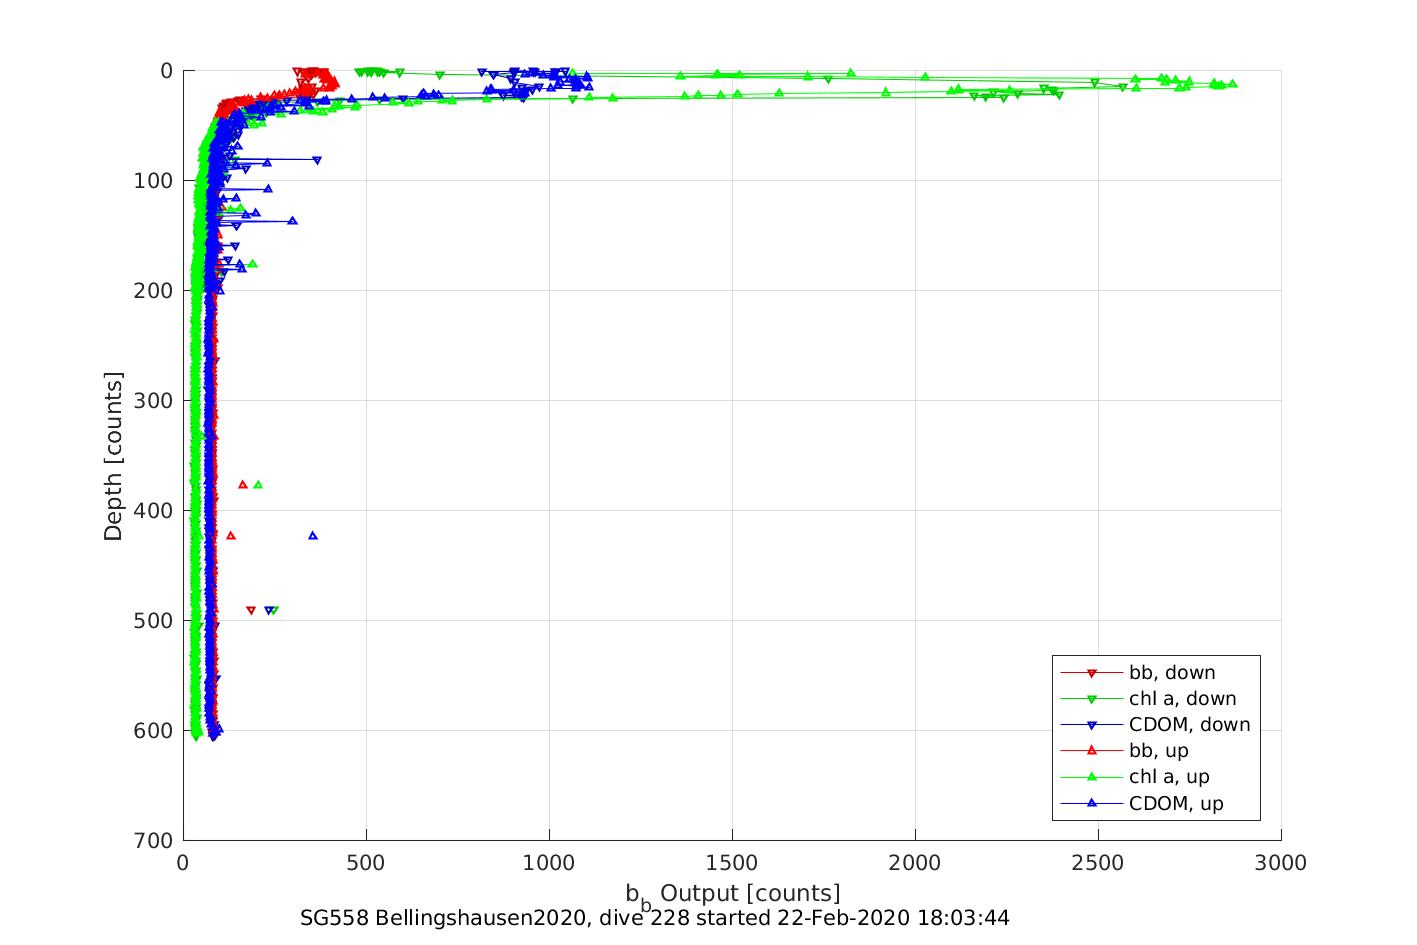Click the SG558 Bellingshausen2020 dive title text
Viewport: 1417px width, 945px height.
(655, 918)
